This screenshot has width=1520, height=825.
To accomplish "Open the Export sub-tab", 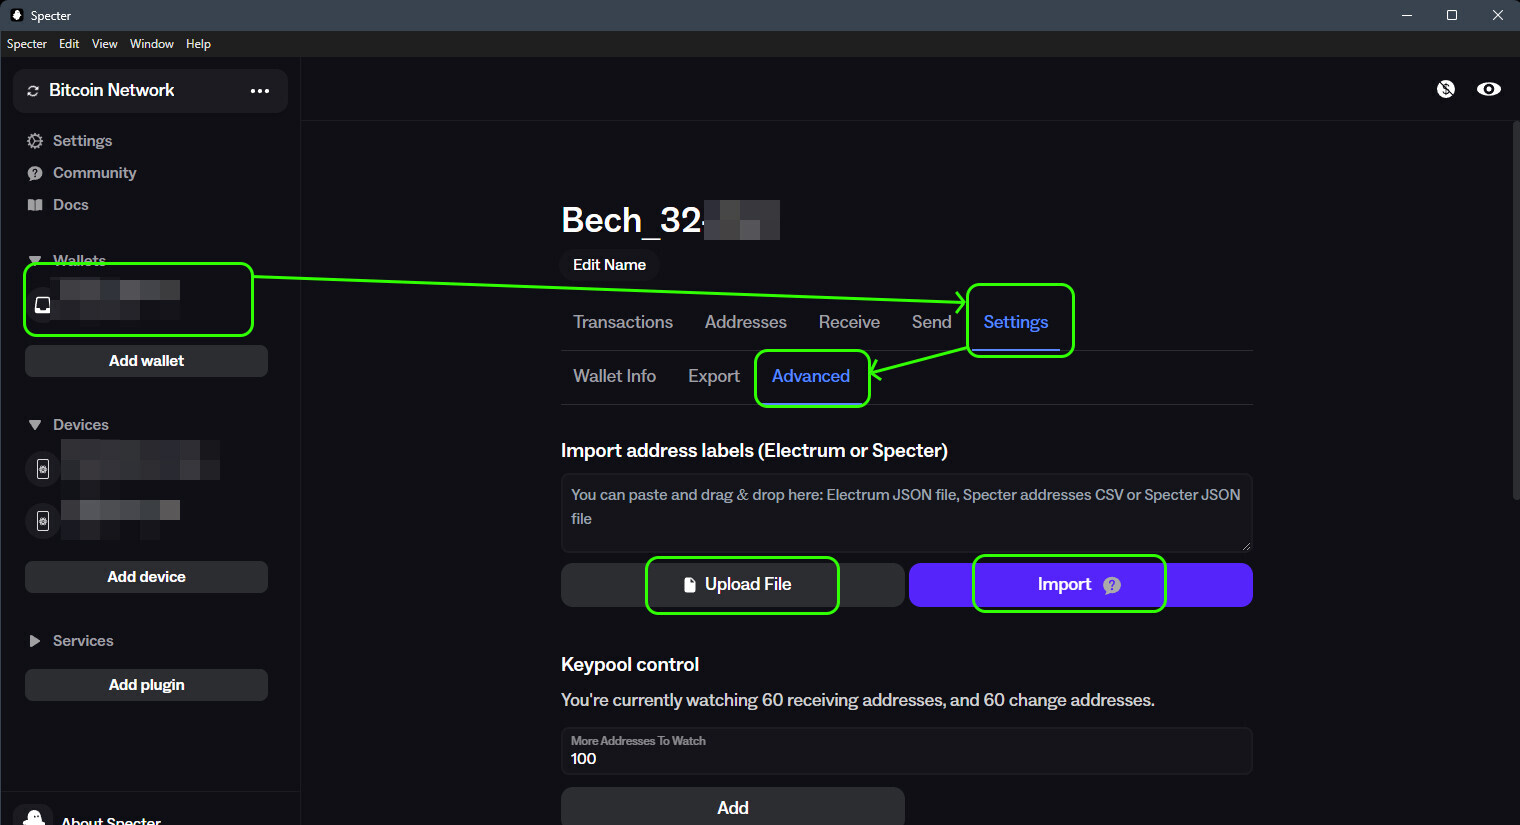I will (714, 376).
